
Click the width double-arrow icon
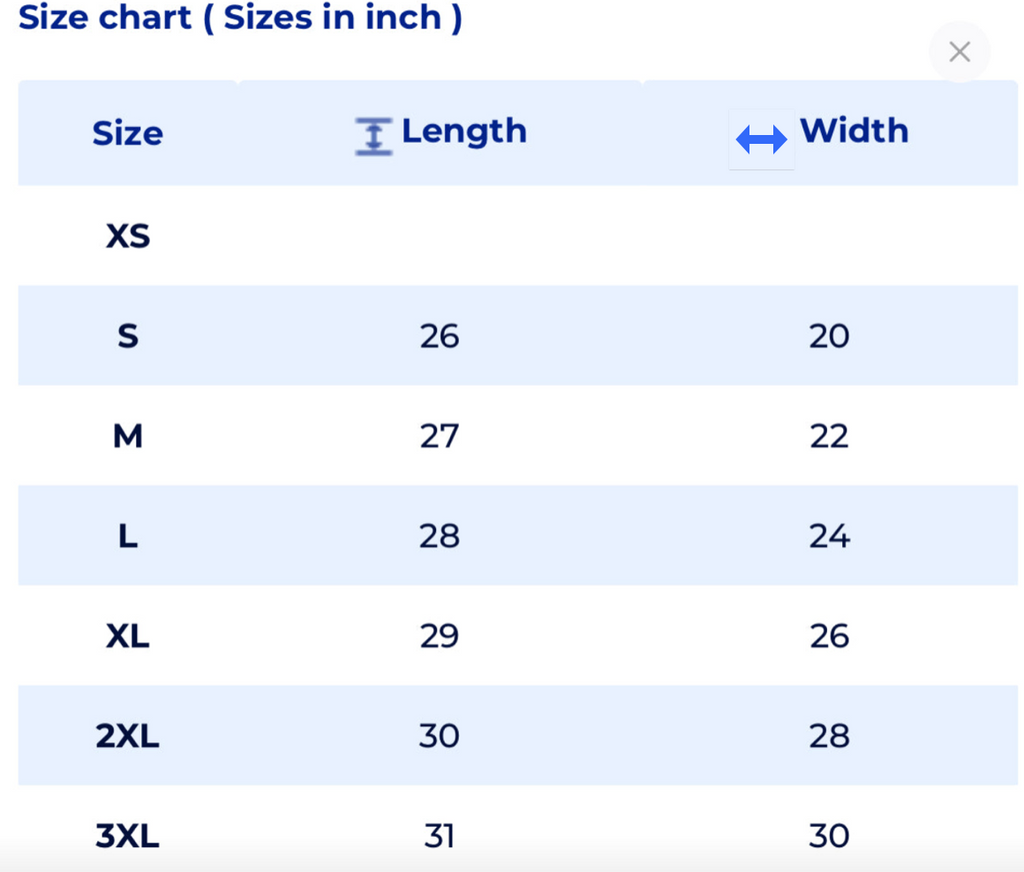tap(761, 140)
